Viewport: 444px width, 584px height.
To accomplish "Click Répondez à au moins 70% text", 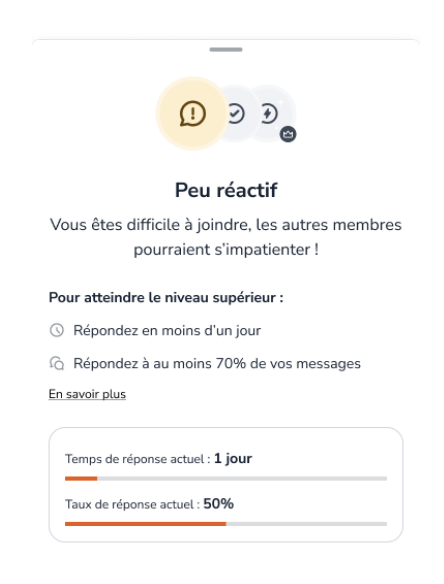I will (217, 363).
